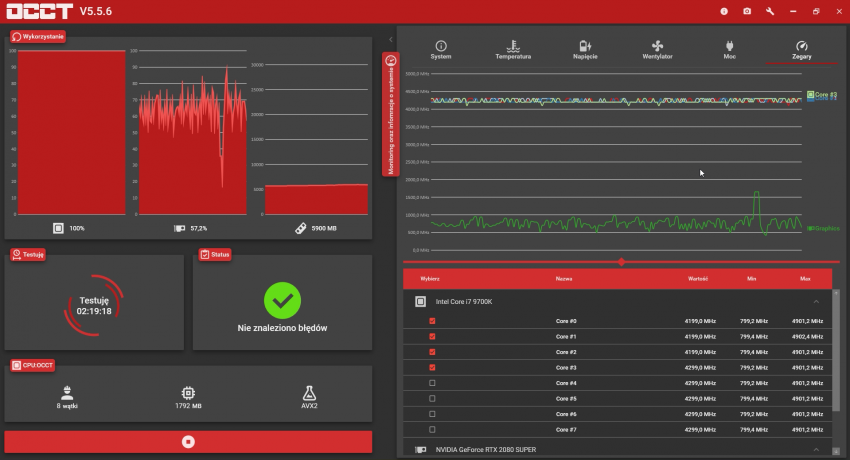The height and width of the screenshot is (460, 850).
Task: Open the info icon in title bar
Action: point(724,11)
